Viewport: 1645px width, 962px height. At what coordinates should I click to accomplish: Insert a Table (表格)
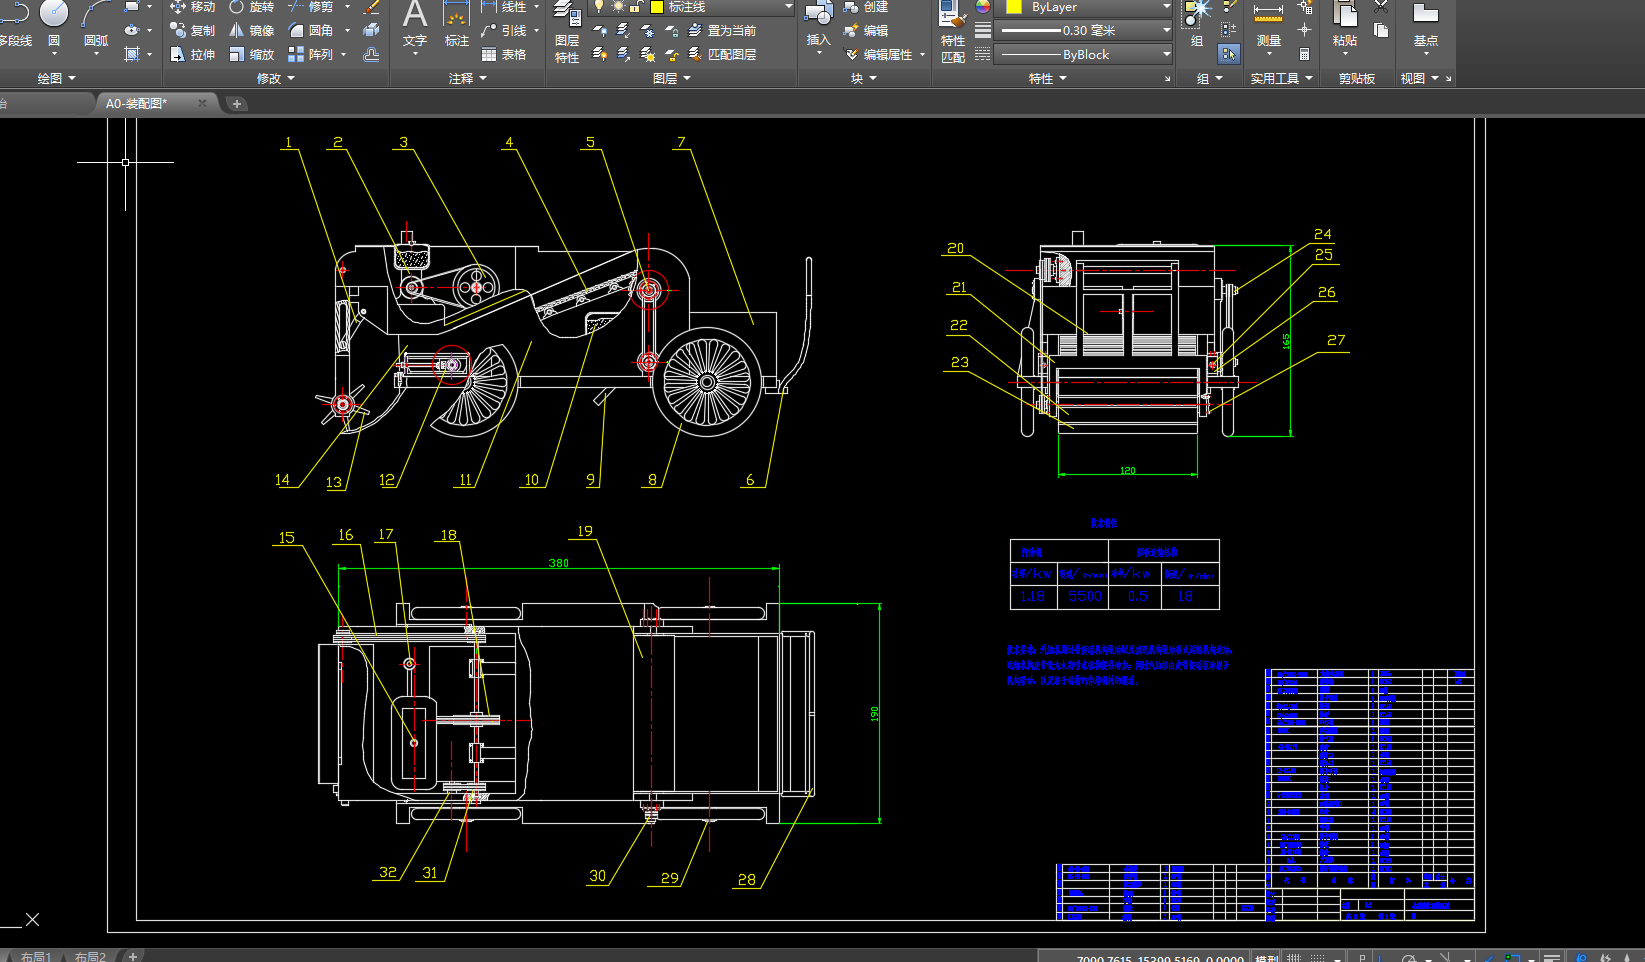click(504, 55)
